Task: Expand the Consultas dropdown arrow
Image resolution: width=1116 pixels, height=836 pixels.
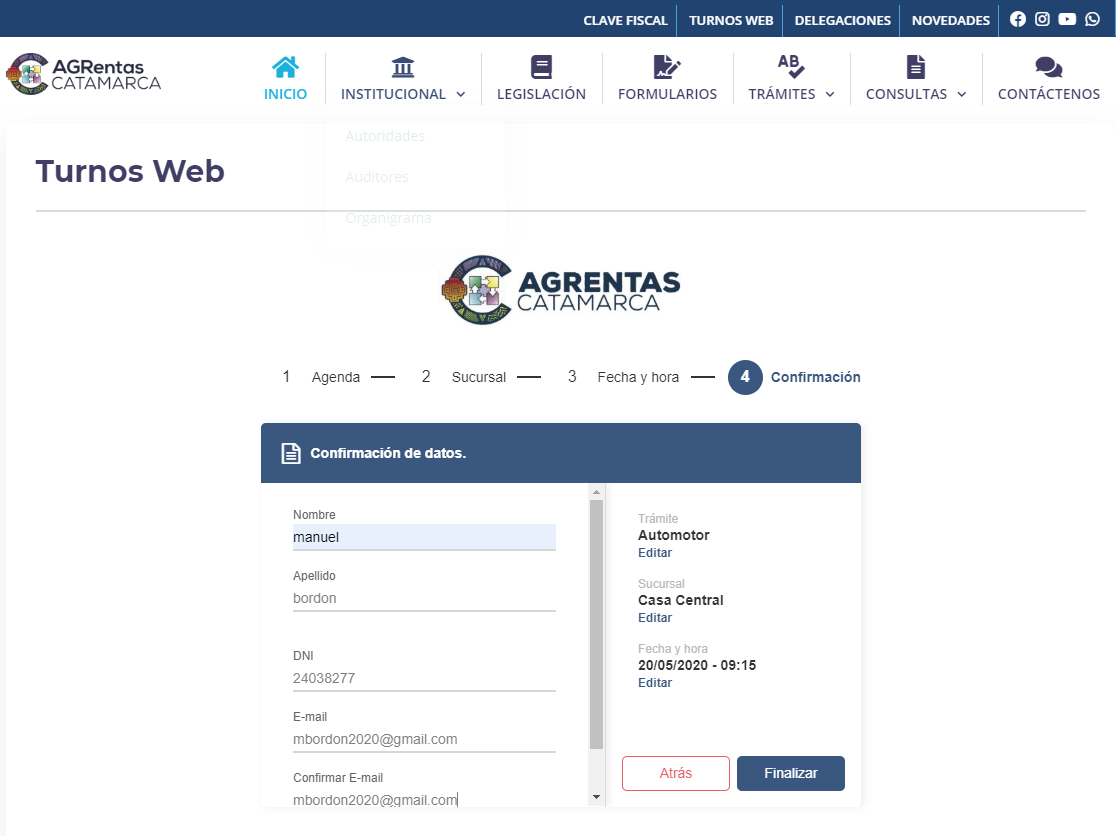Action: coord(962,94)
